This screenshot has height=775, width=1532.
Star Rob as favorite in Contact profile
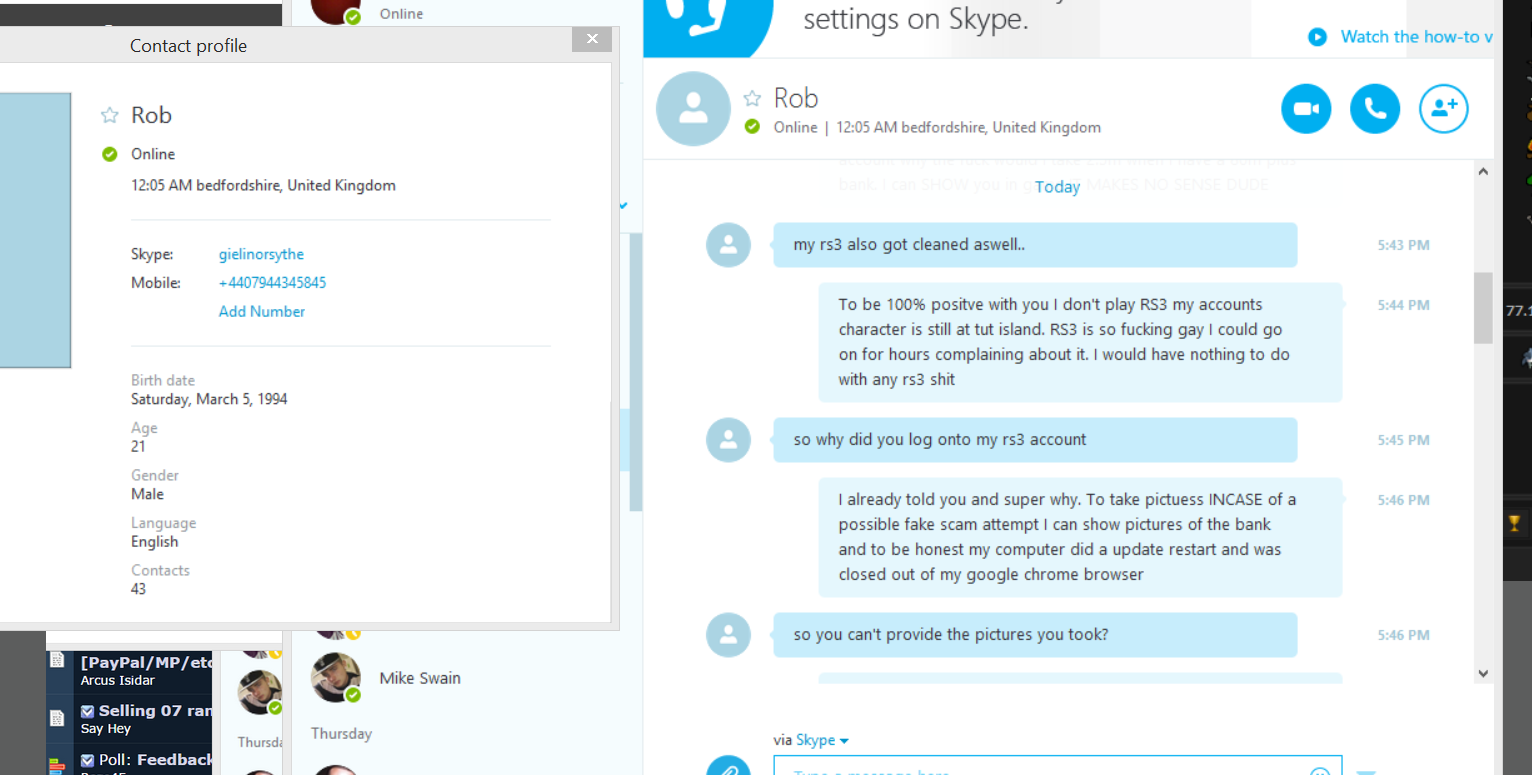(x=110, y=116)
